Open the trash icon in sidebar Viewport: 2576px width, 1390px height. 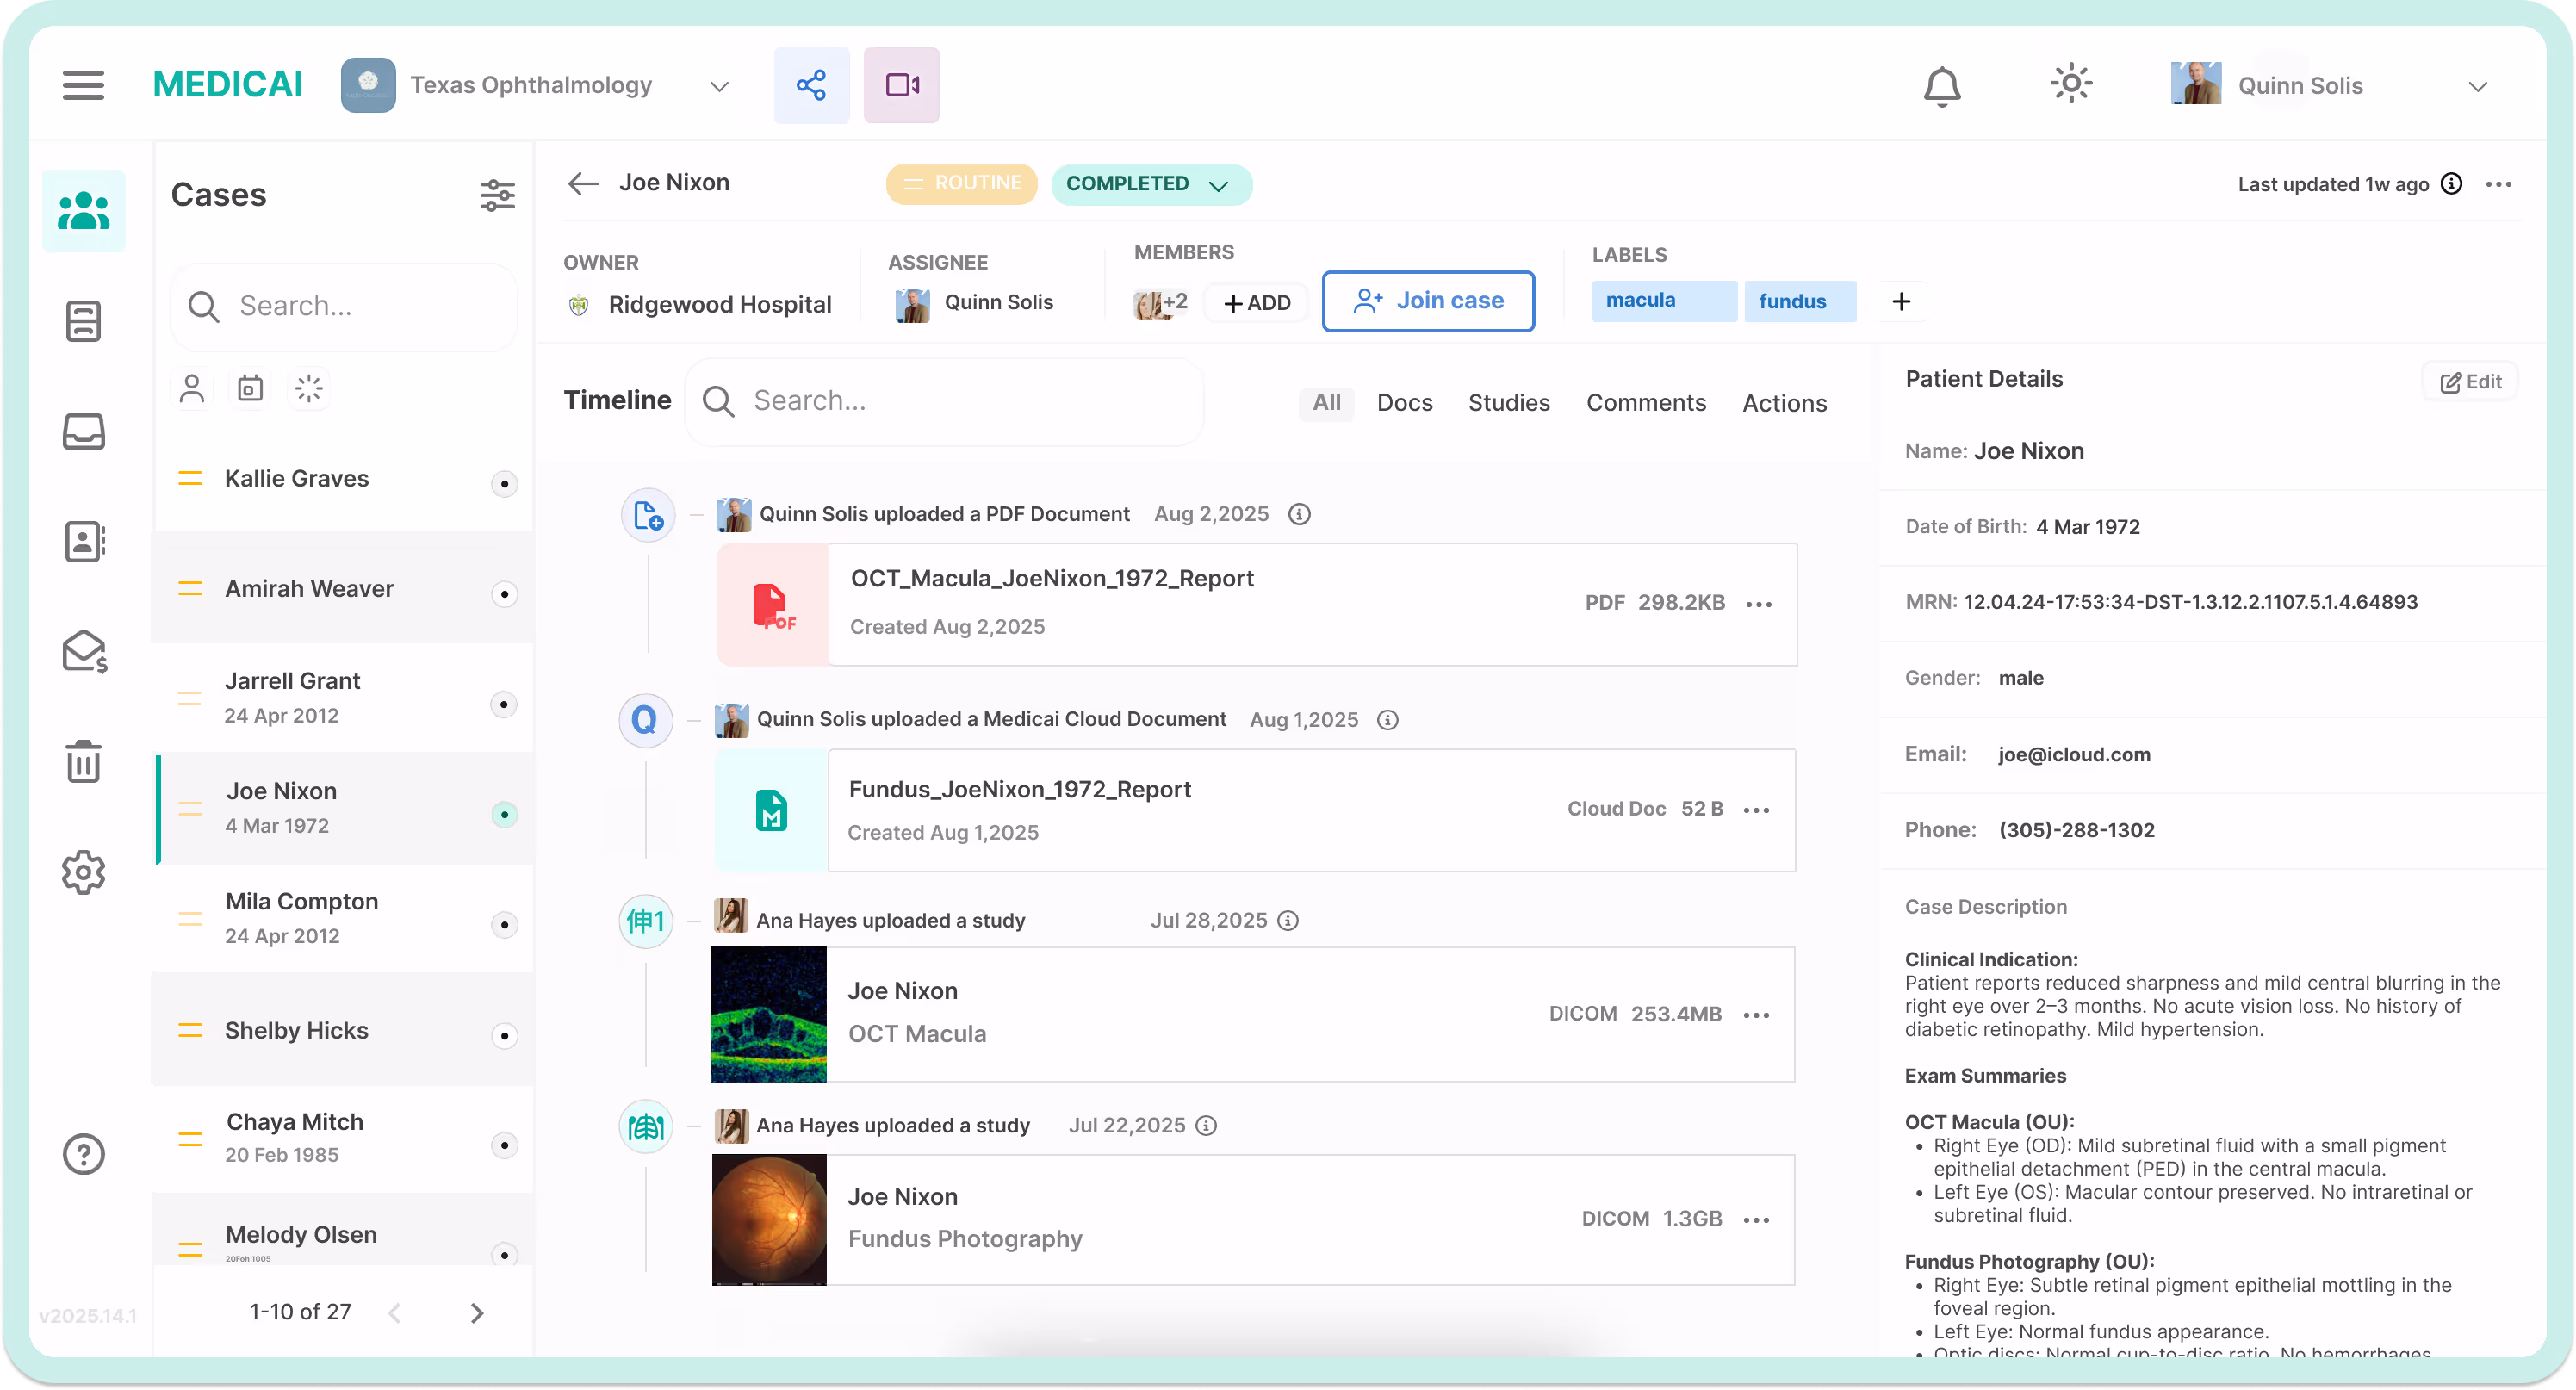(x=84, y=762)
